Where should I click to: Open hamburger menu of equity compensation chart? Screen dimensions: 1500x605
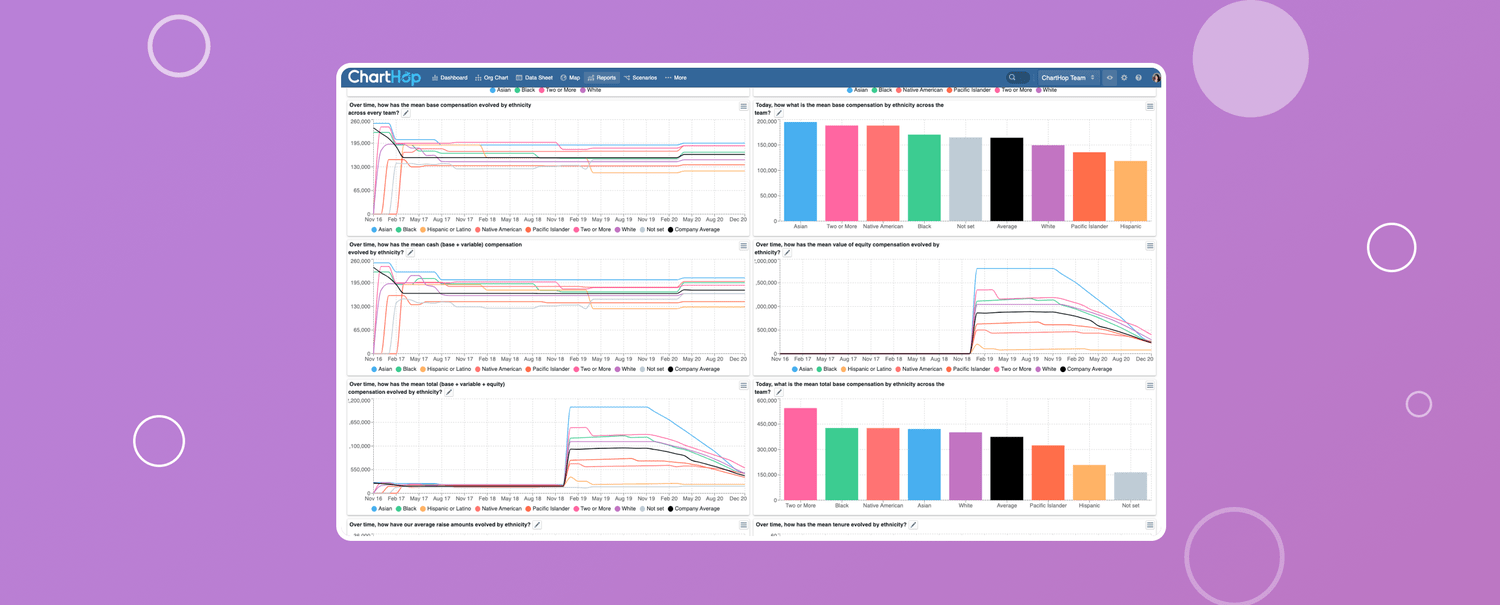[x=1150, y=246]
